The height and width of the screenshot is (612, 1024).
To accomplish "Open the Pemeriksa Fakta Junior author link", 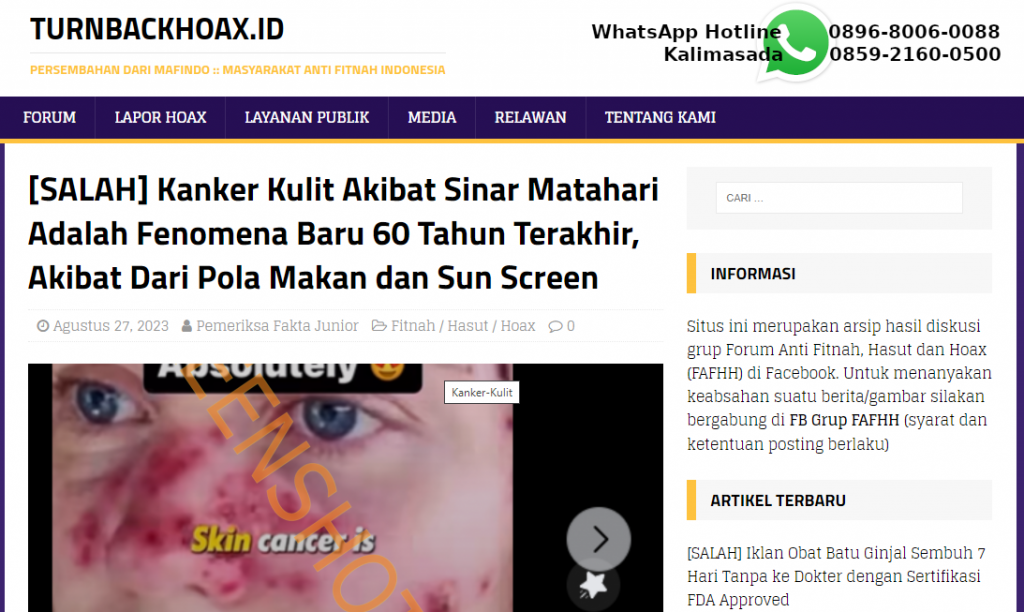I will pos(278,326).
